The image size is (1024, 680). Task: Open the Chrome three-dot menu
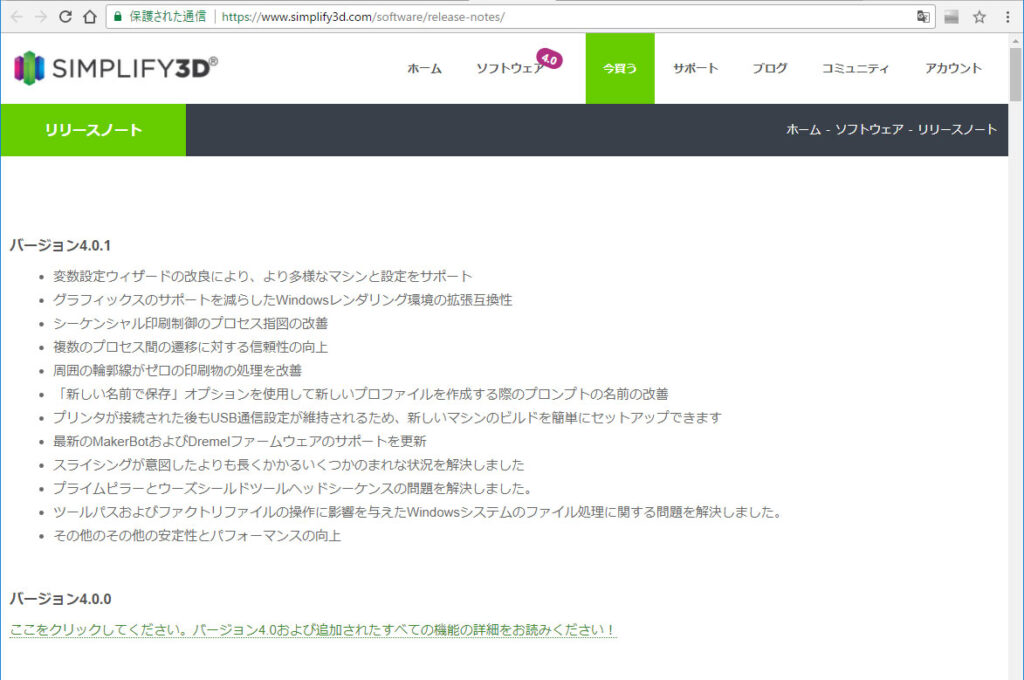click(x=1007, y=17)
